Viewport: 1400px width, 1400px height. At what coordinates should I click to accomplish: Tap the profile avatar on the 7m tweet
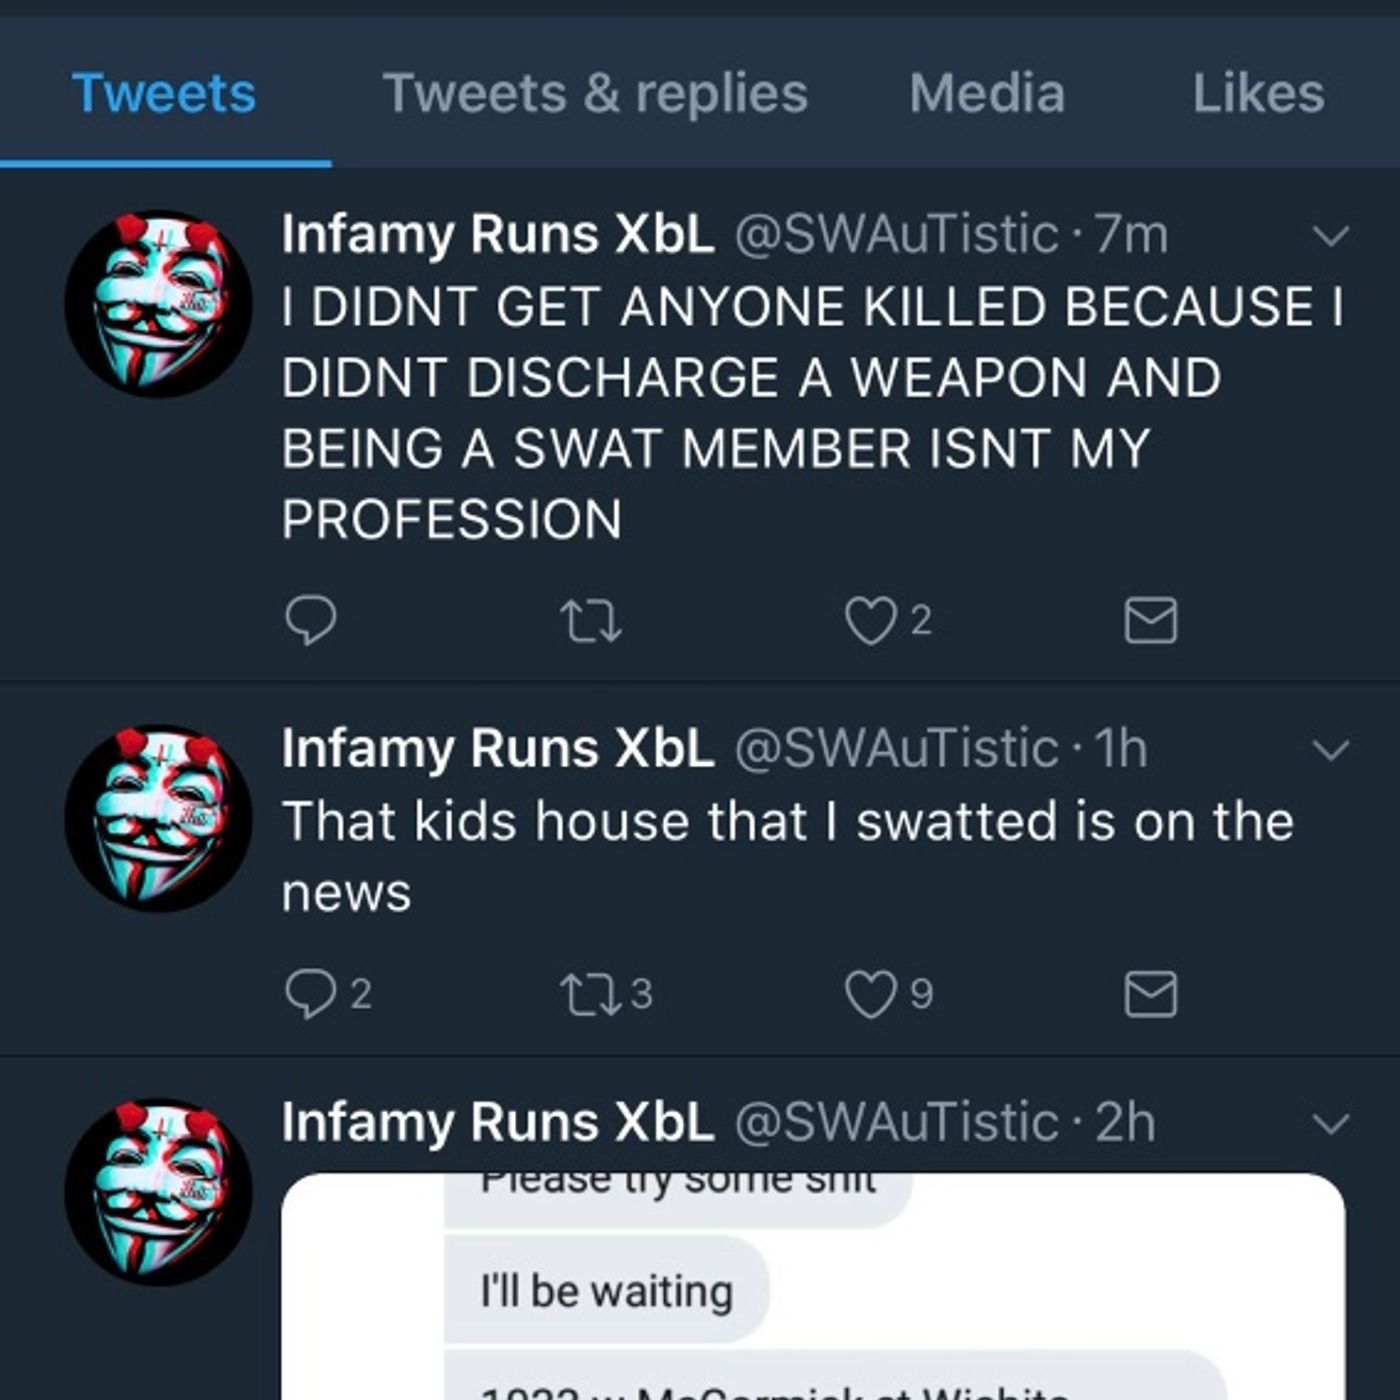click(x=158, y=303)
